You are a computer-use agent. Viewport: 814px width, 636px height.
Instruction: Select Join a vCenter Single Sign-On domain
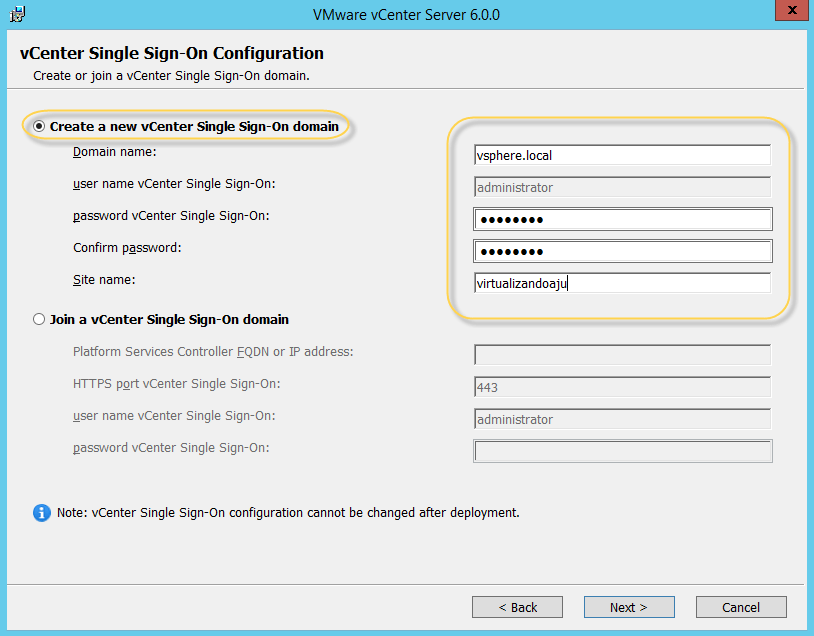click(39, 320)
